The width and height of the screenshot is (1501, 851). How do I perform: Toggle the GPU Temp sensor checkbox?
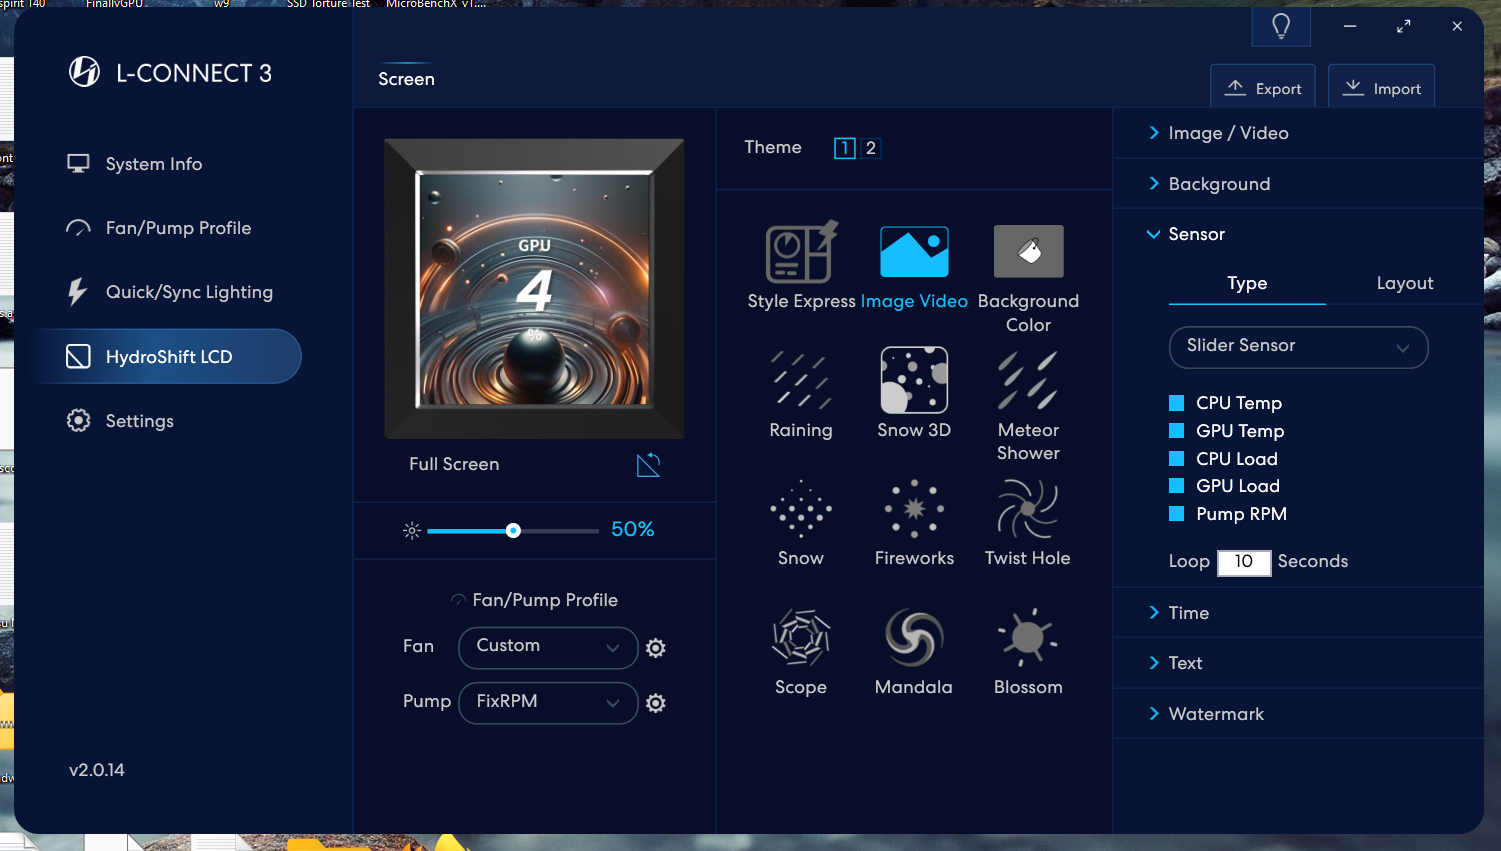coord(1177,431)
